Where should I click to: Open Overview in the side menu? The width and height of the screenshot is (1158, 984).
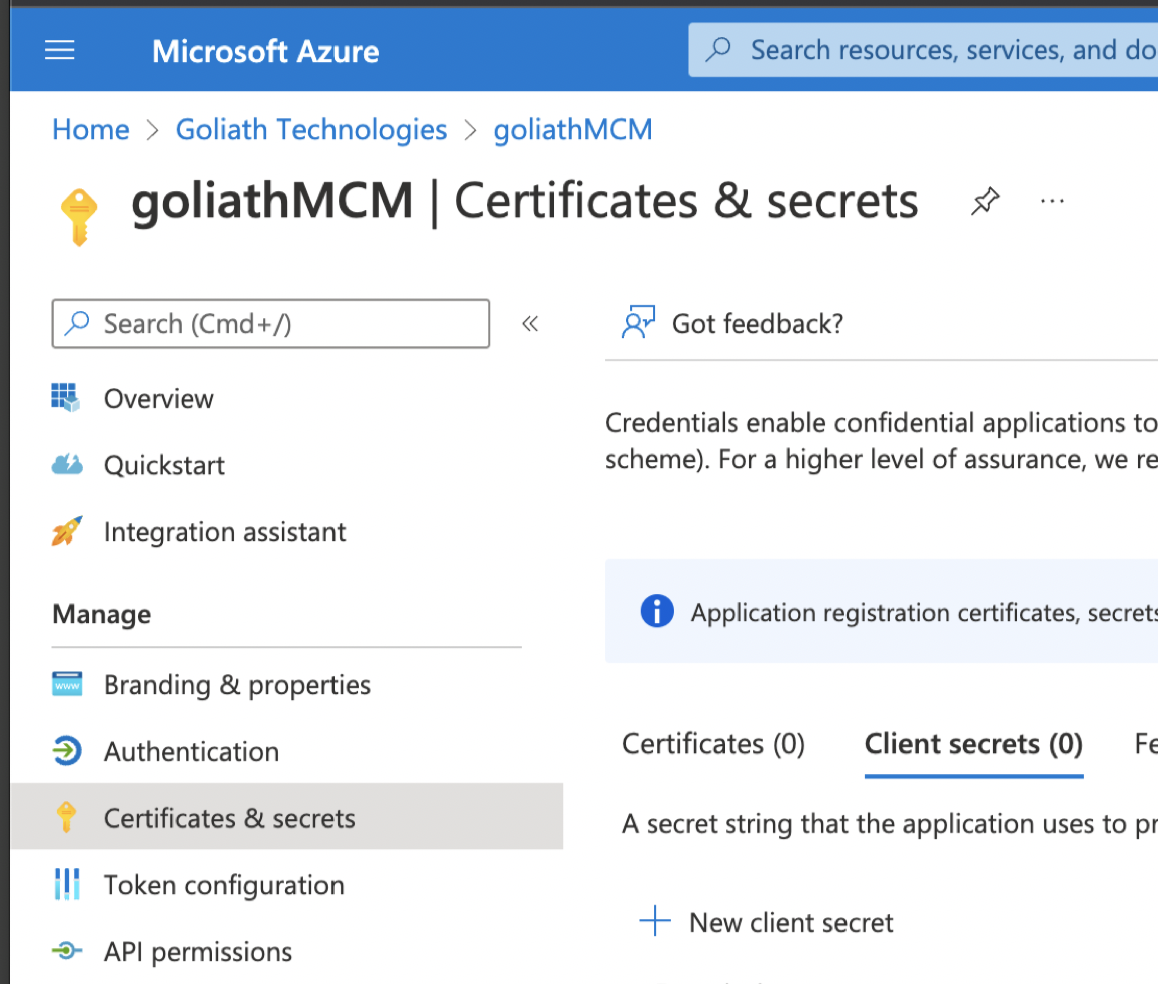coord(158,399)
